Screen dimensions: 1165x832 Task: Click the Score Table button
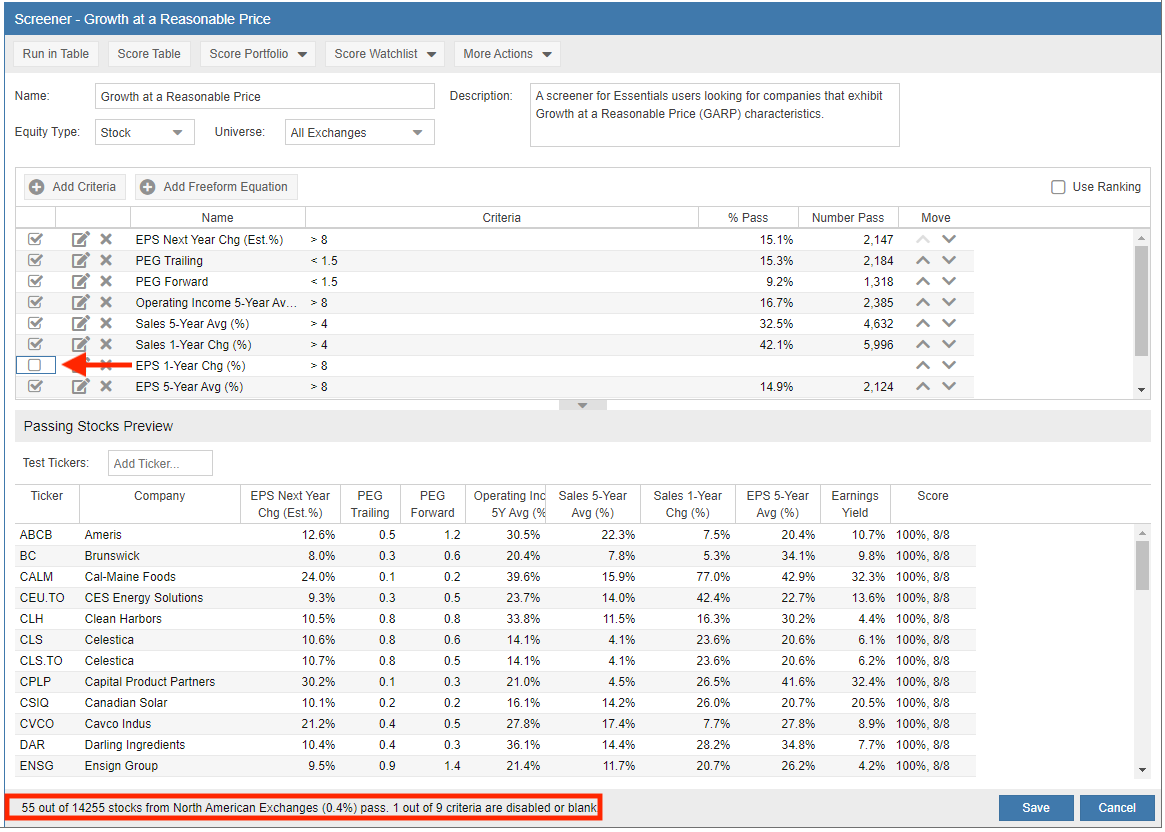(149, 53)
